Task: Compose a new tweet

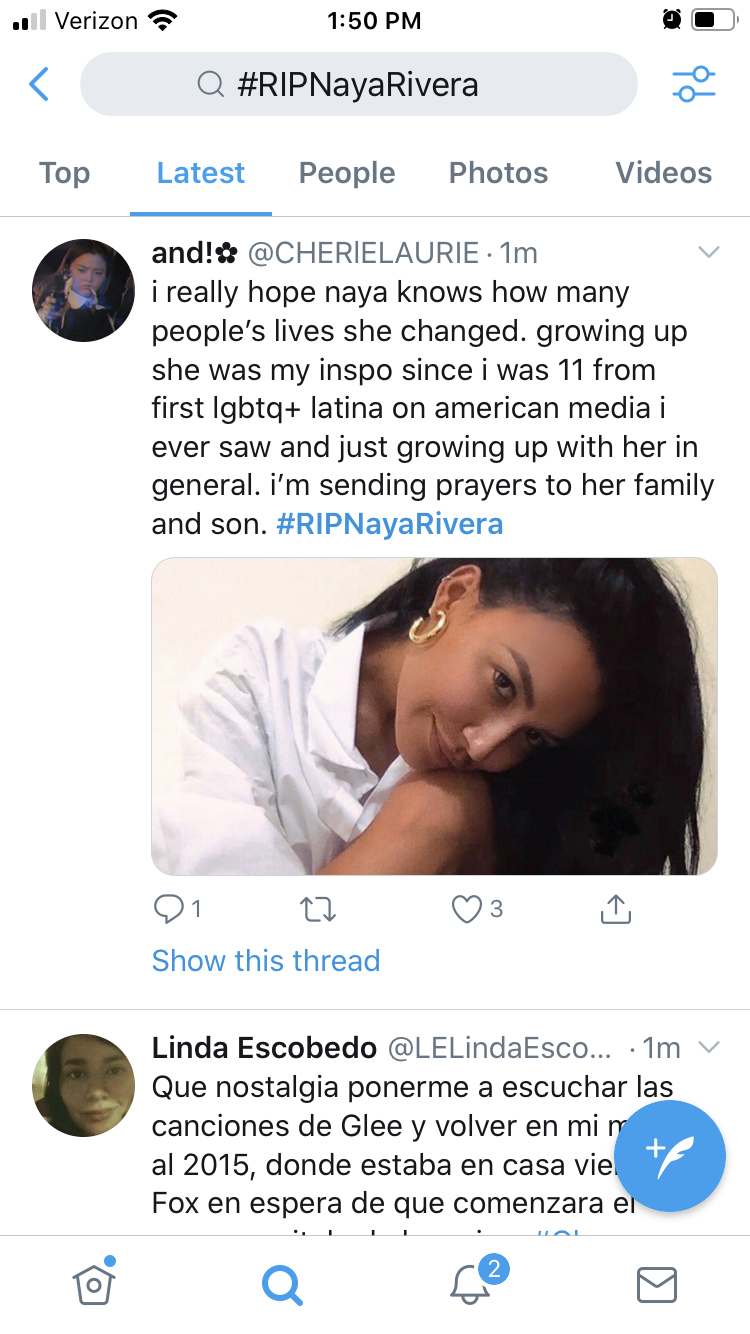Action: click(670, 1156)
